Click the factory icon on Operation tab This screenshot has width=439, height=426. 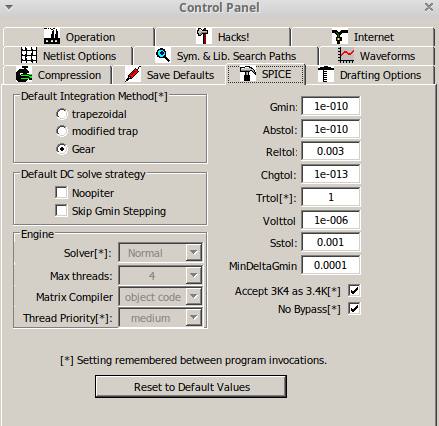pos(52,36)
